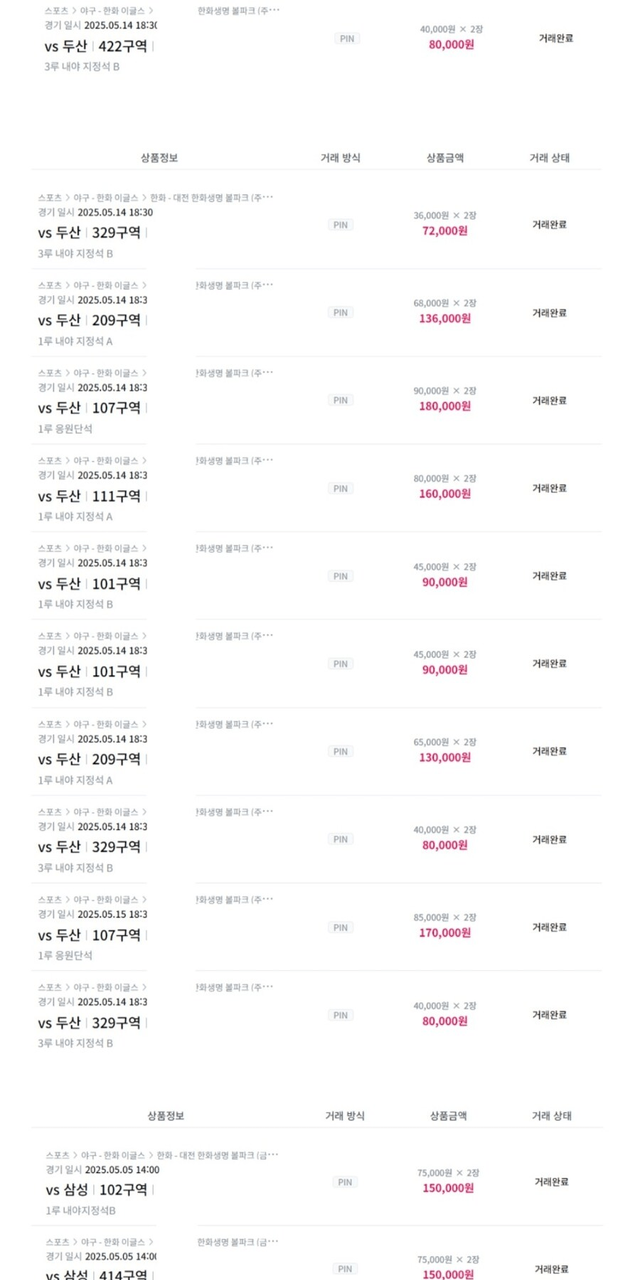Select the PIN badge for the 136,000원 listing

point(341,312)
